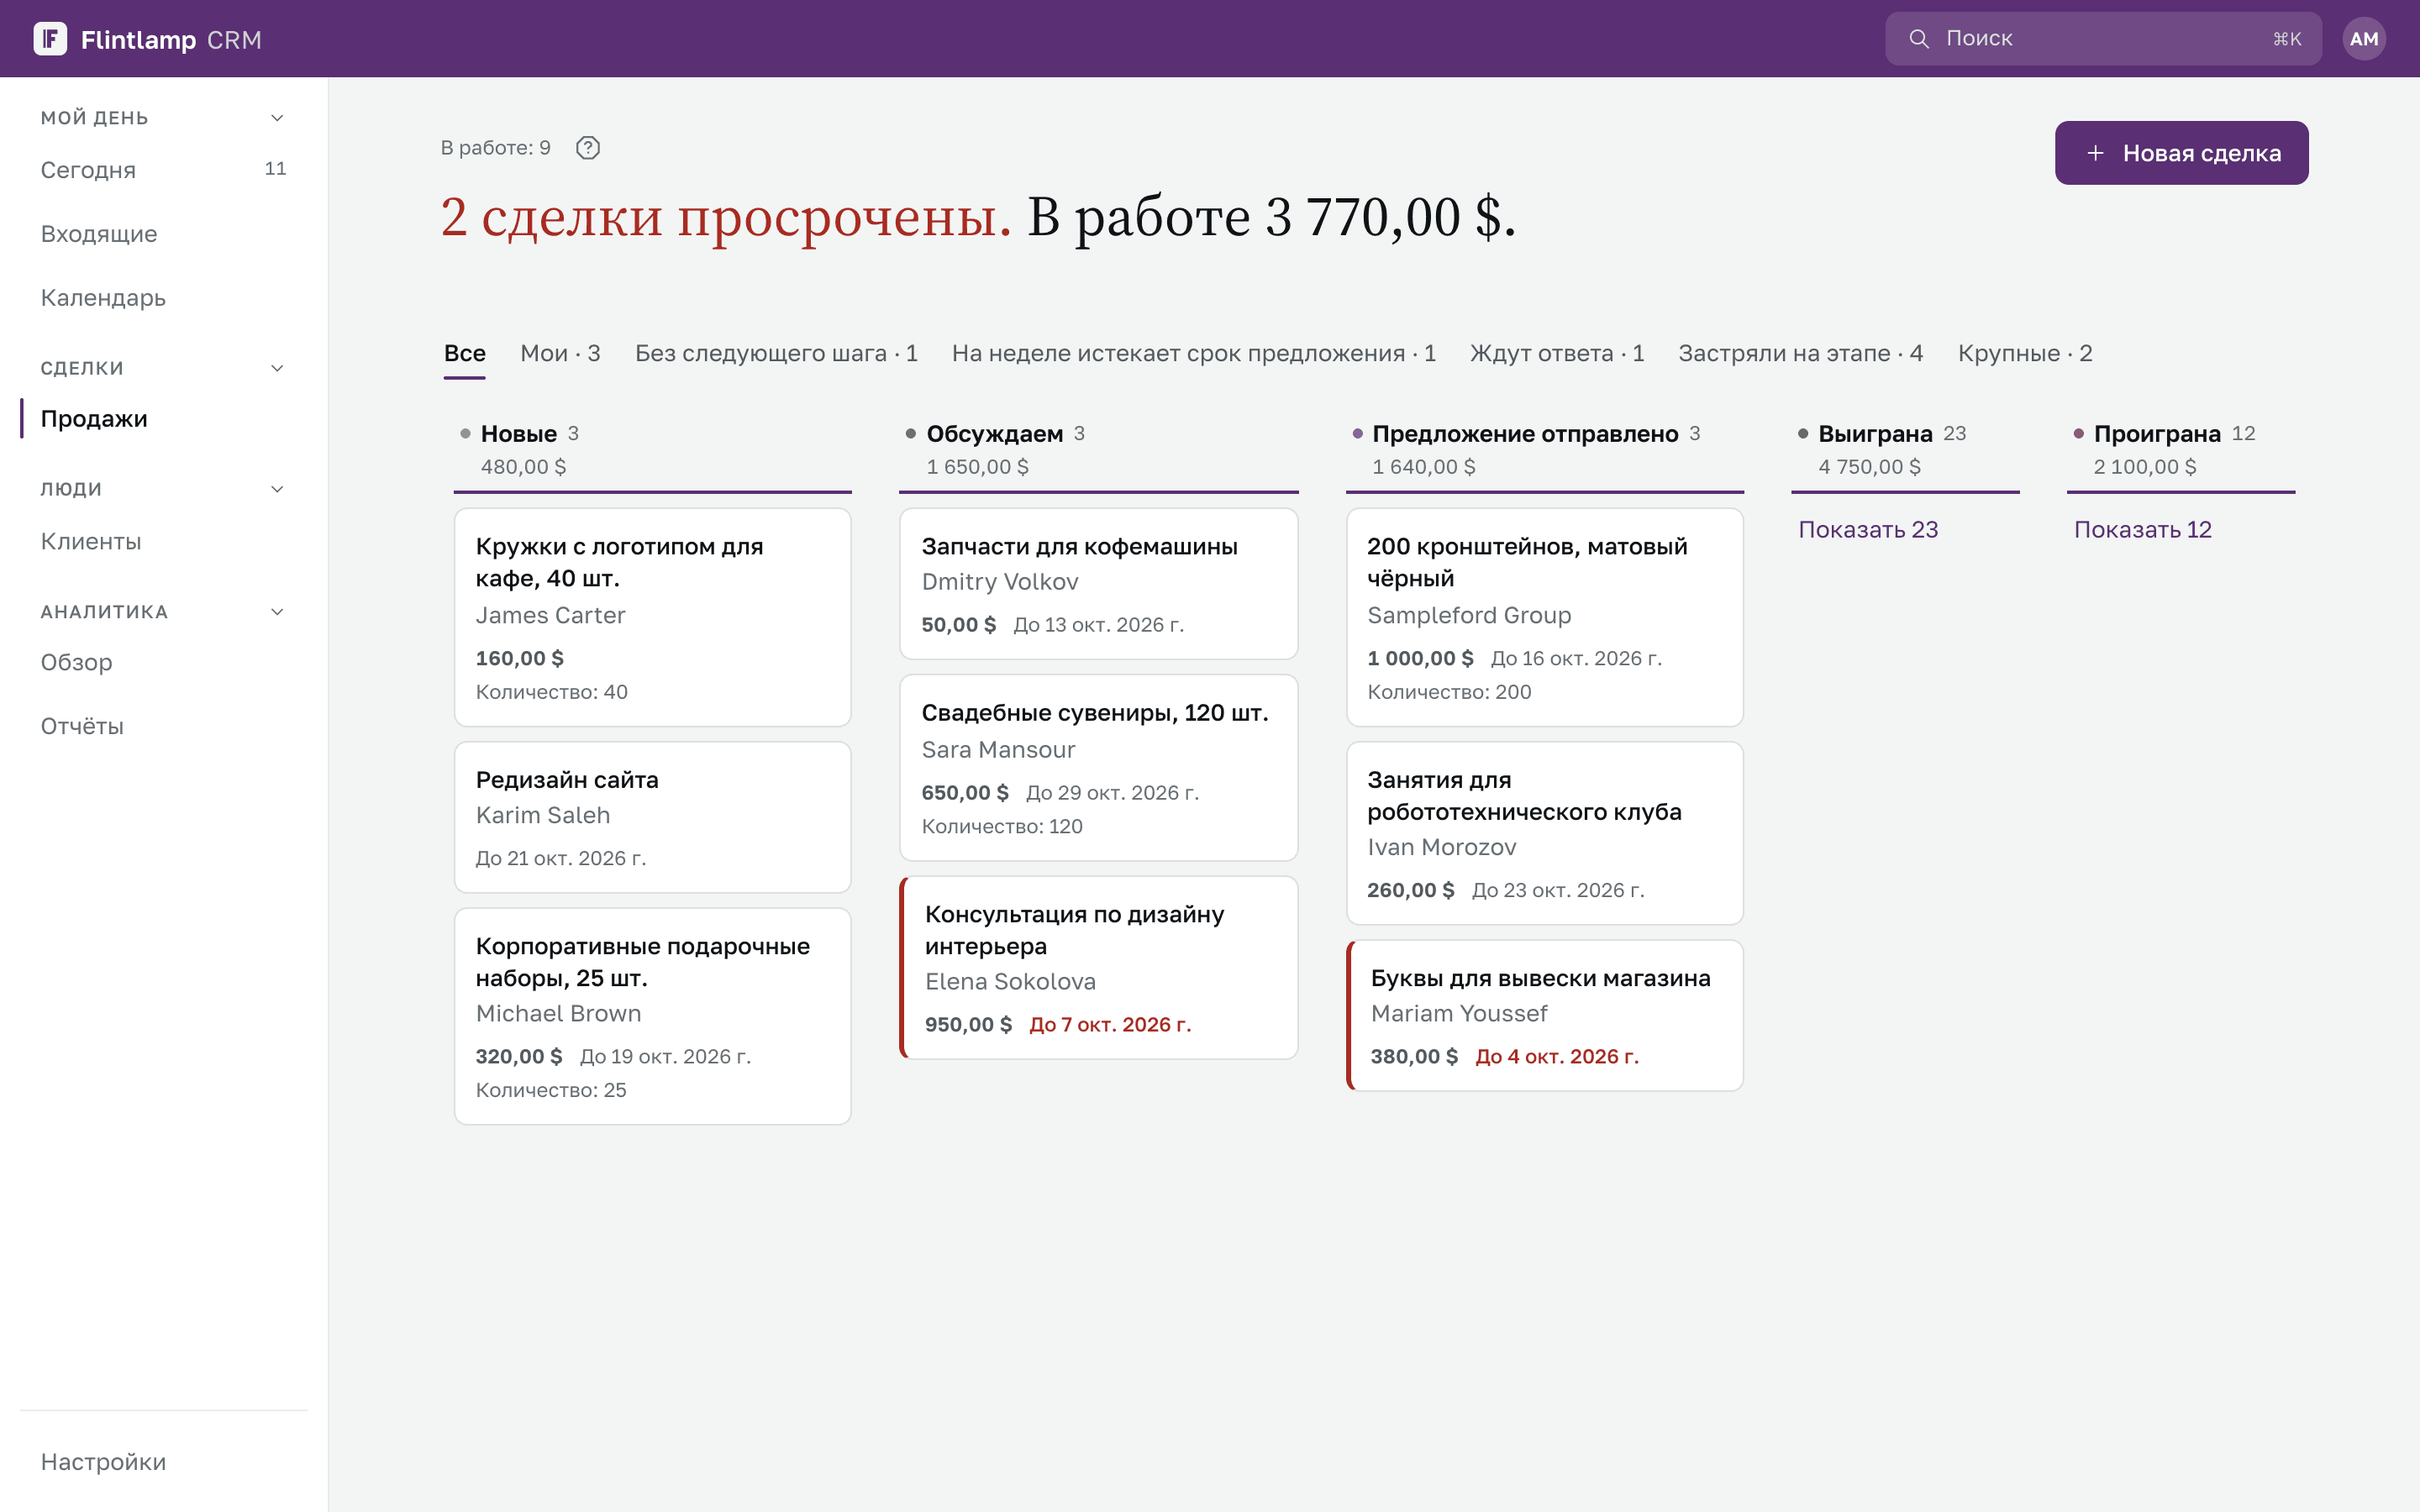Open the Консультация по дизайну интерьера card

point(1099,968)
